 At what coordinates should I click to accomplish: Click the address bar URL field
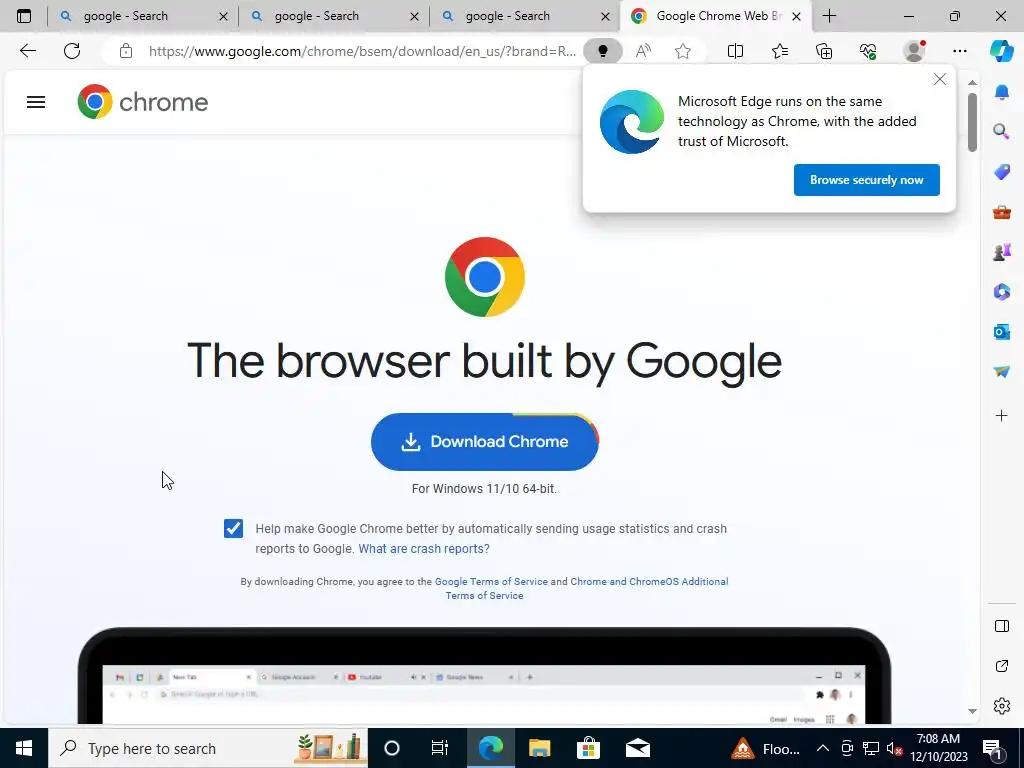click(362, 51)
